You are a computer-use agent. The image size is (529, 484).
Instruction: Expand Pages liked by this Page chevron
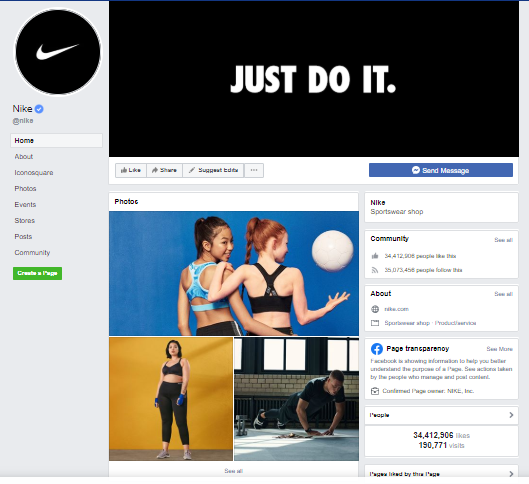511,474
